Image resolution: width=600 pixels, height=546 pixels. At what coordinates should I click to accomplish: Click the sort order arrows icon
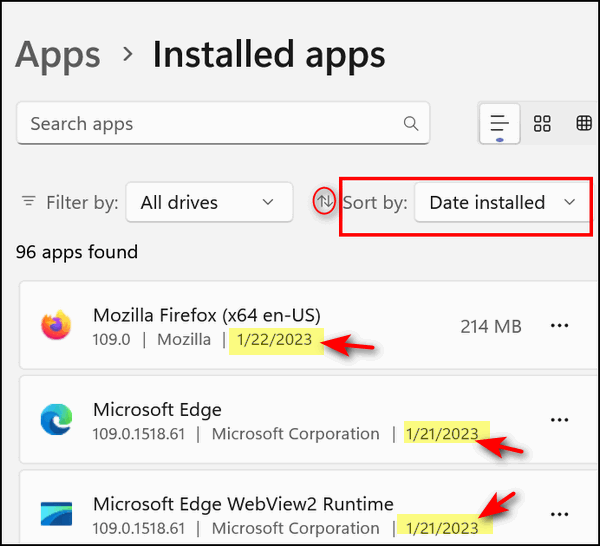click(324, 201)
